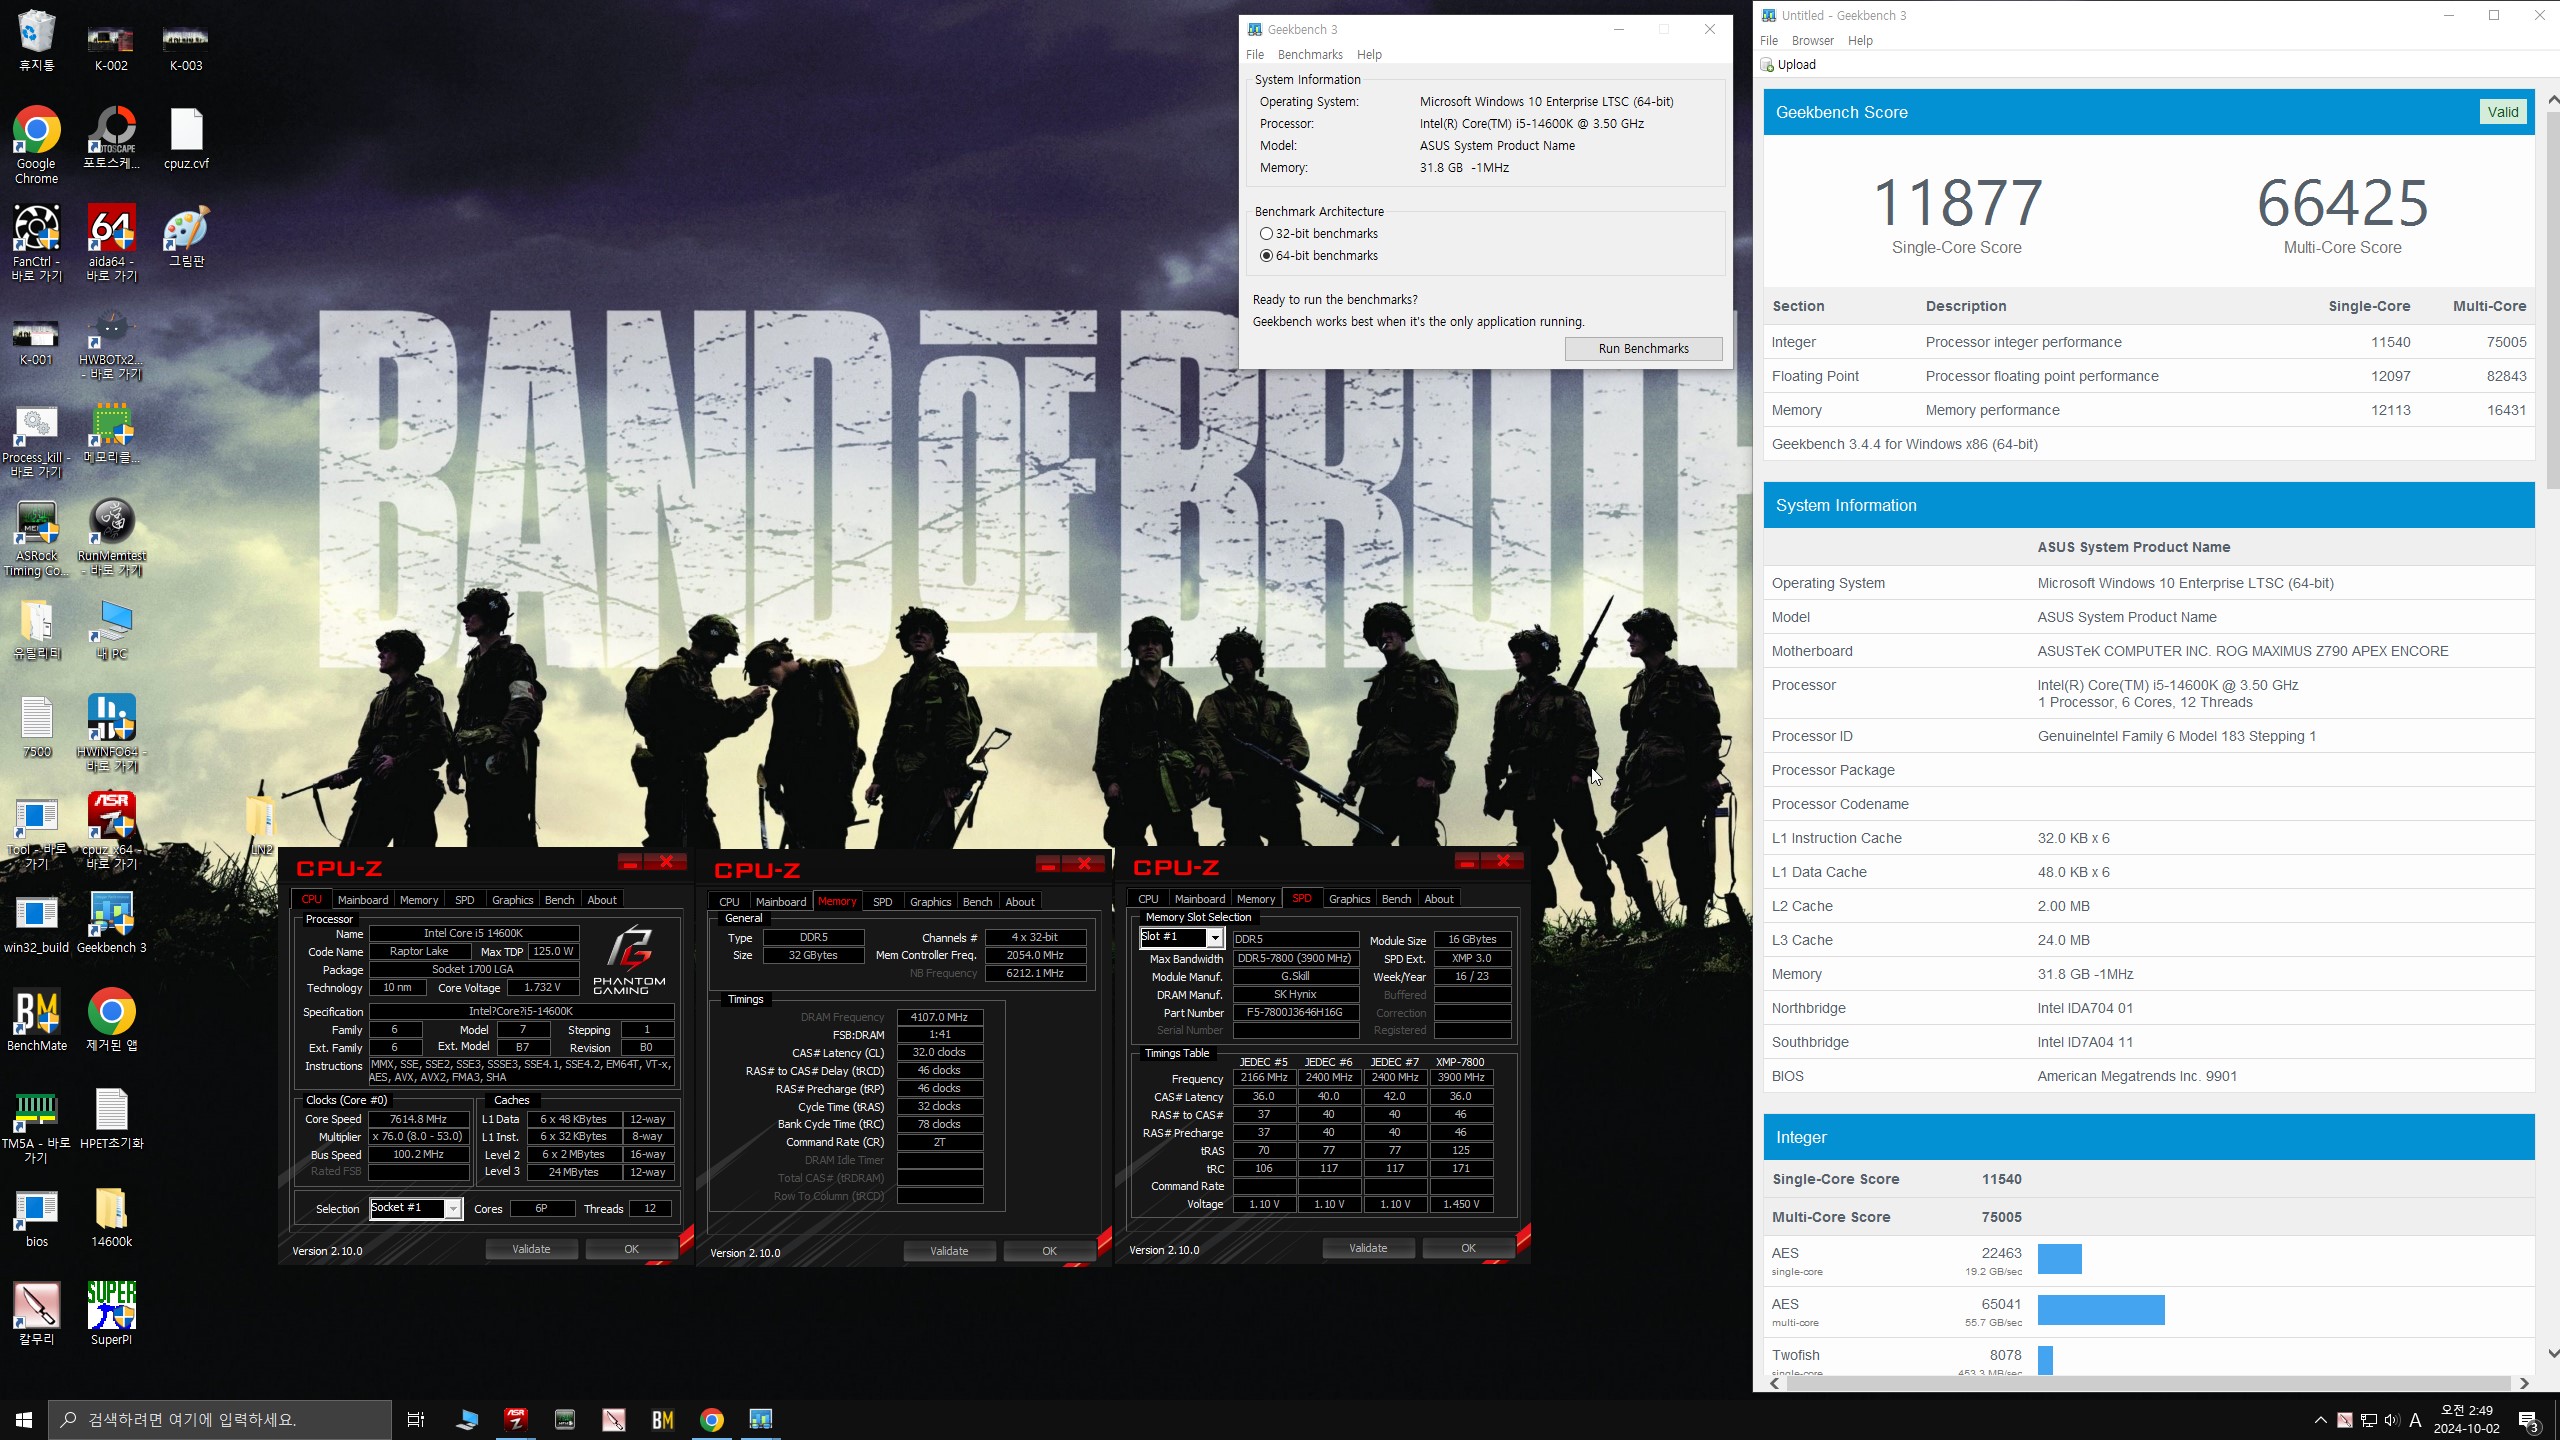Image resolution: width=2560 pixels, height=1440 pixels.
Task: Open the HPET초기화 file icon
Action: 111,1119
